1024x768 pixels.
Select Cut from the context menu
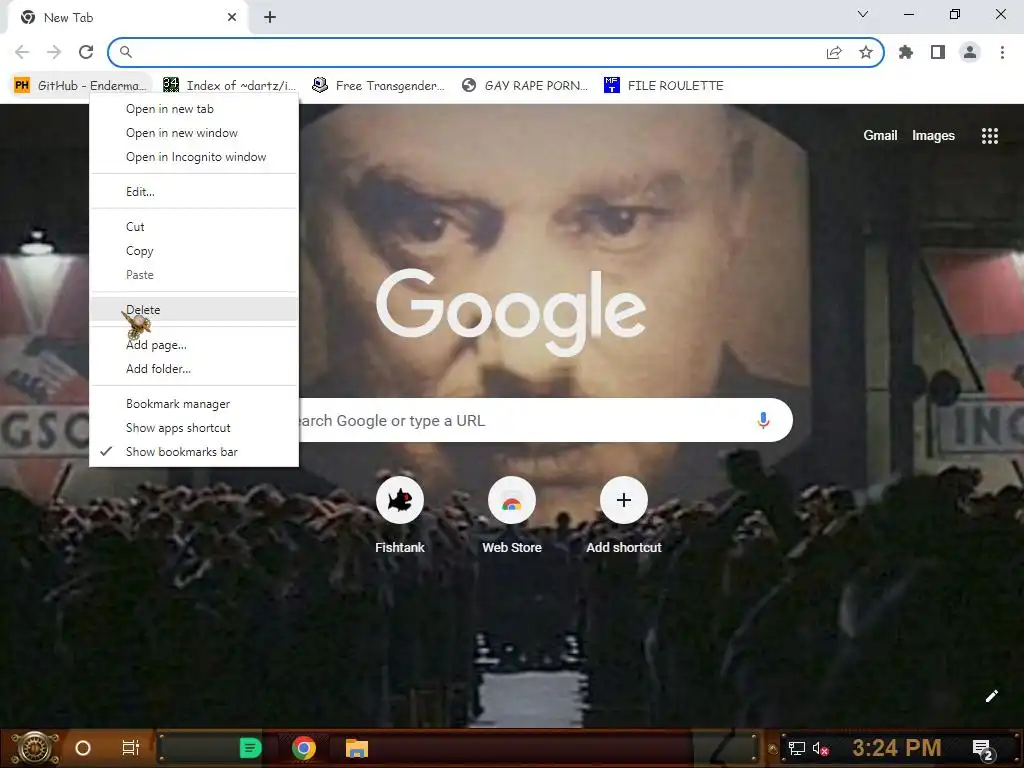pyautogui.click(x=194, y=227)
